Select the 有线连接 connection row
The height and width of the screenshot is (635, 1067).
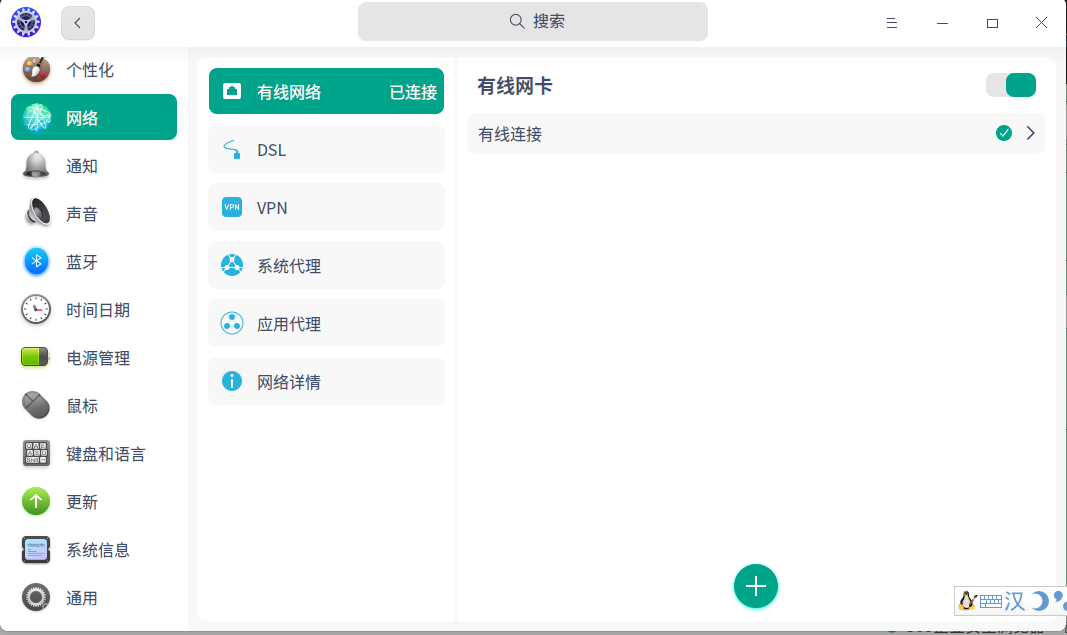[x=756, y=133]
